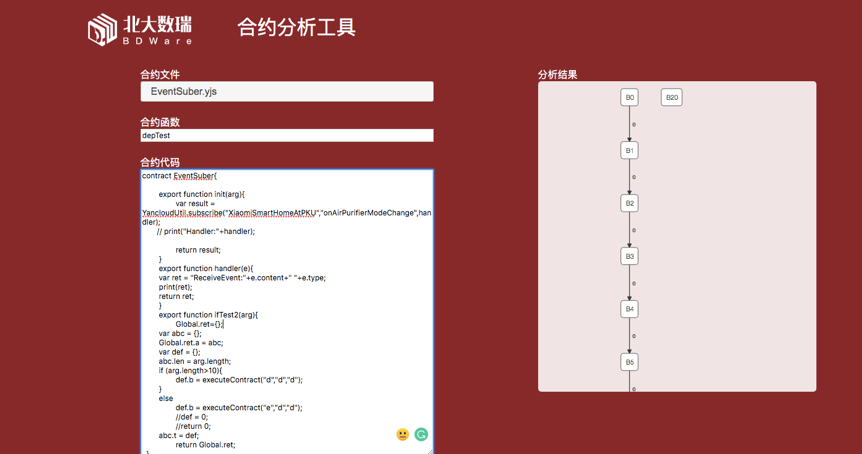Select the isolated B20 node

tap(671, 98)
